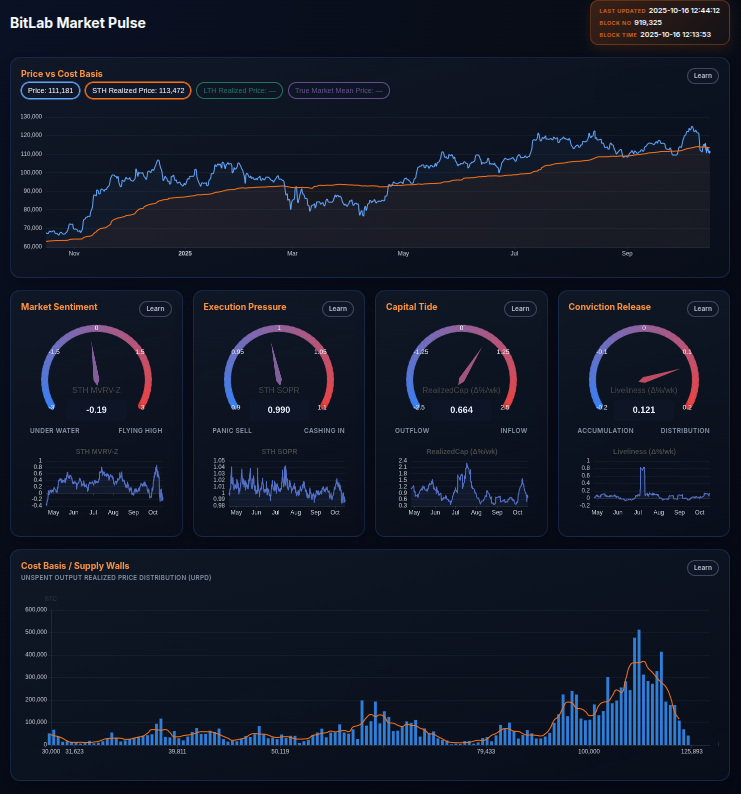The height and width of the screenshot is (794, 741).
Task: Click the Liveliness gauge dial
Action: click(644, 368)
